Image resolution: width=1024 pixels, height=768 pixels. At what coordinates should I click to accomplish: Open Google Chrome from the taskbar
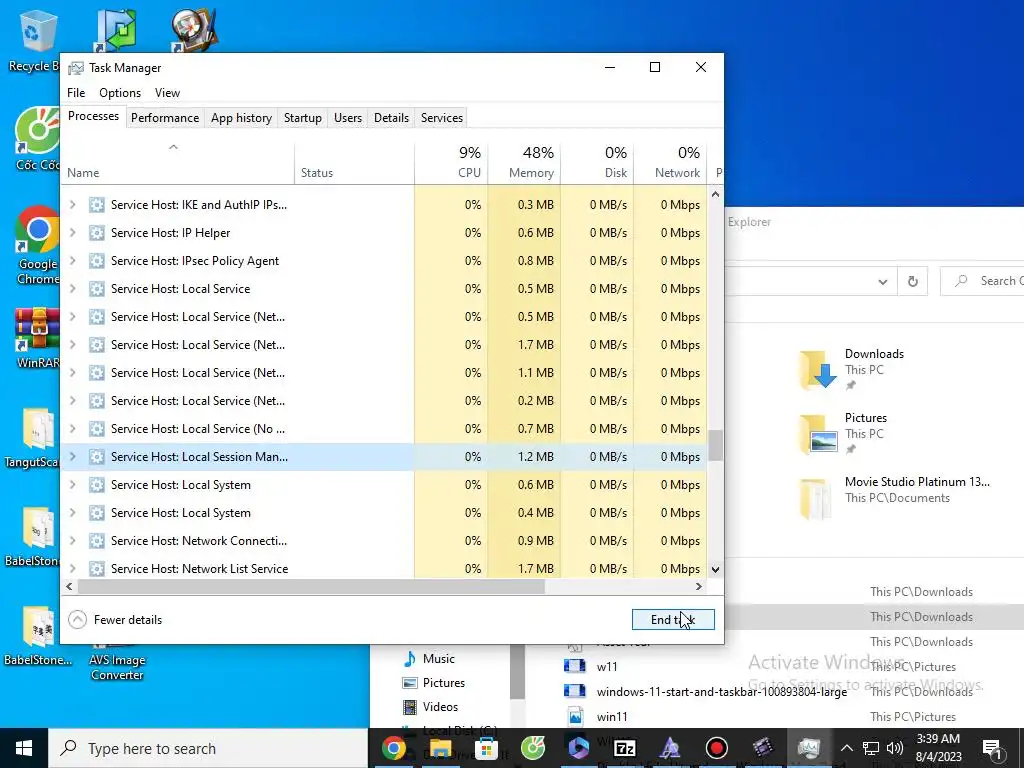(x=393, y=748)
